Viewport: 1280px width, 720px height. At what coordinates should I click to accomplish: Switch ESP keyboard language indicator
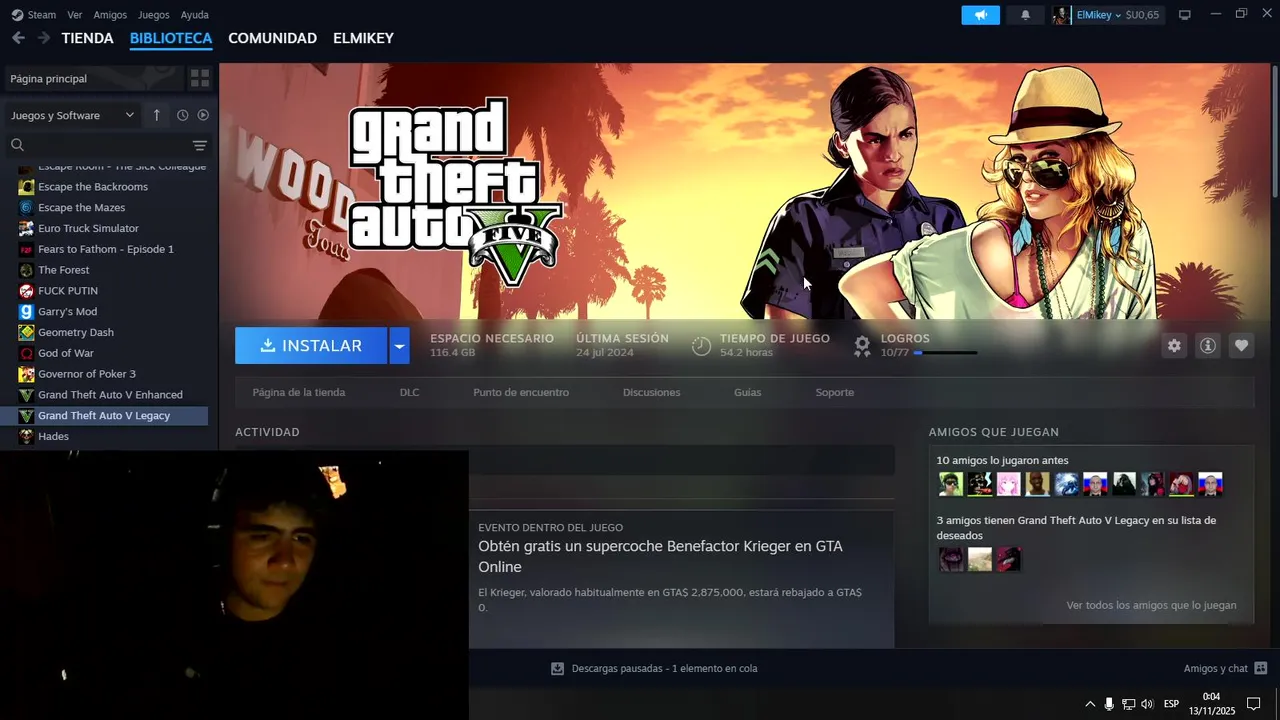[1171, 704]
